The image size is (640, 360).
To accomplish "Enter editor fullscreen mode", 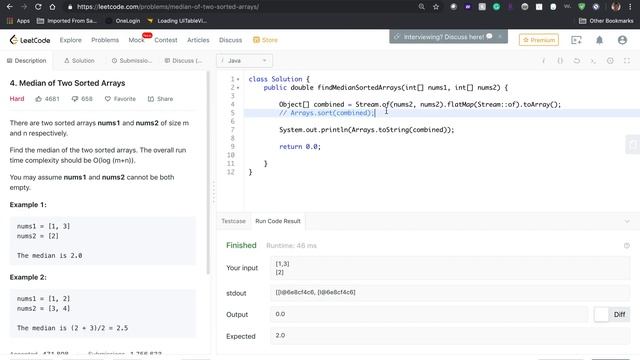I will [627, 60].
